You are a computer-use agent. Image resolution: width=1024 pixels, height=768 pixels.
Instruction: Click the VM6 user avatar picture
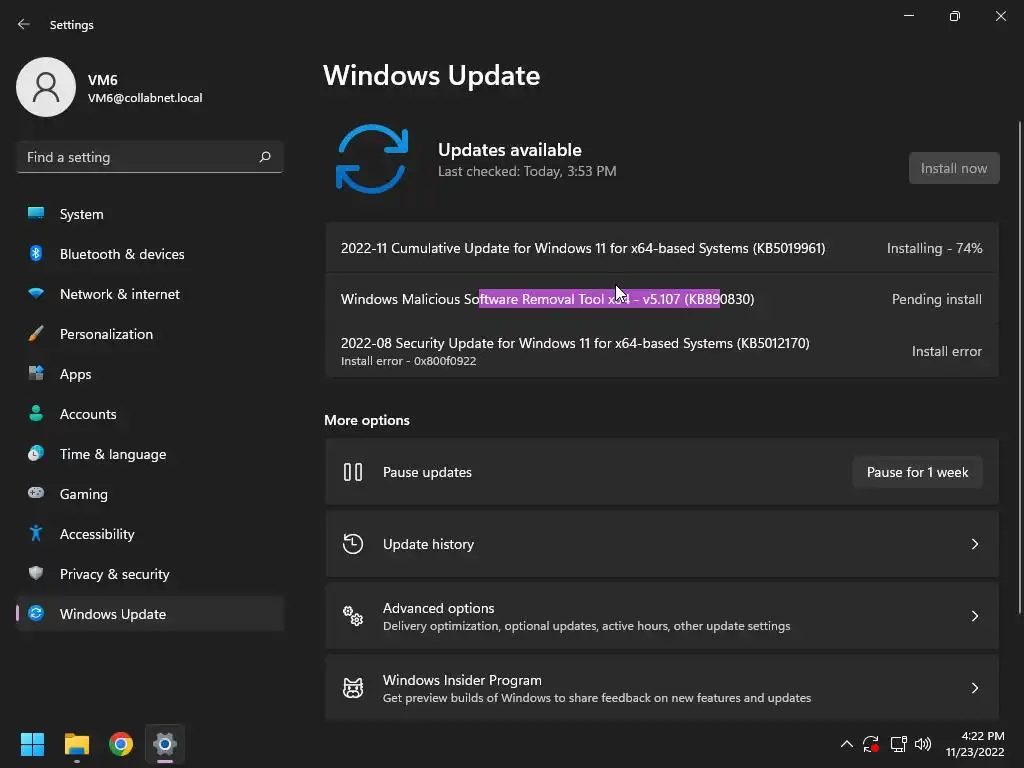pyautogui.click(x=46, y=87)
